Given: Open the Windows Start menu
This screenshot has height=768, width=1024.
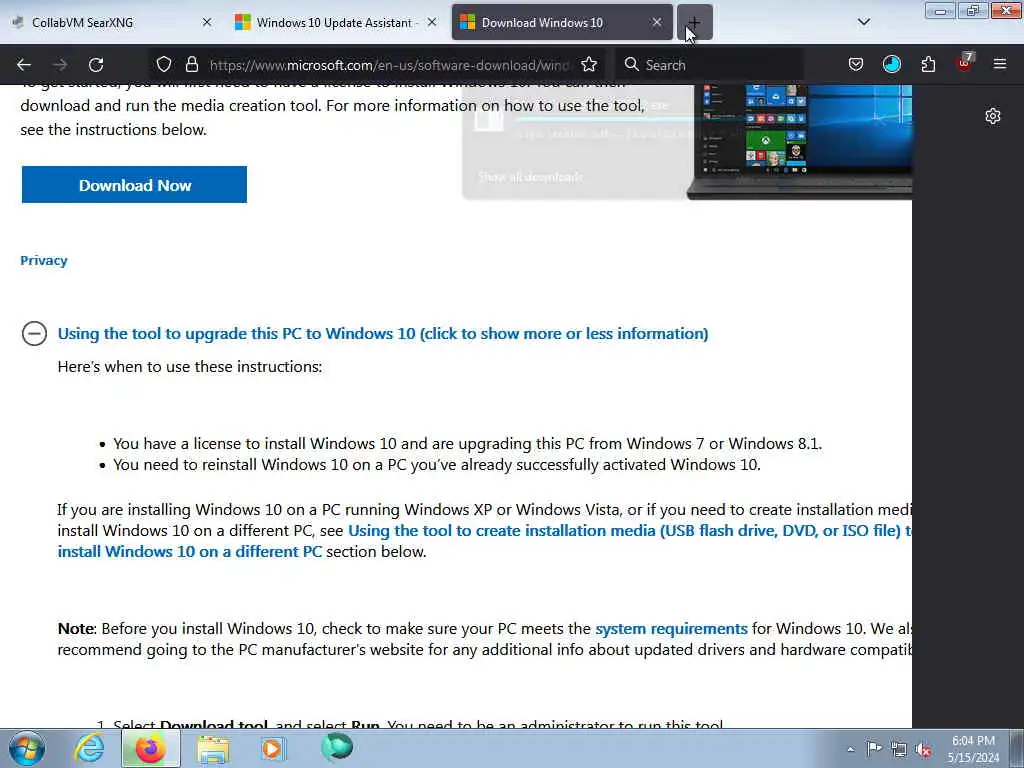Looking at the screenshot, I should [26, 748].
